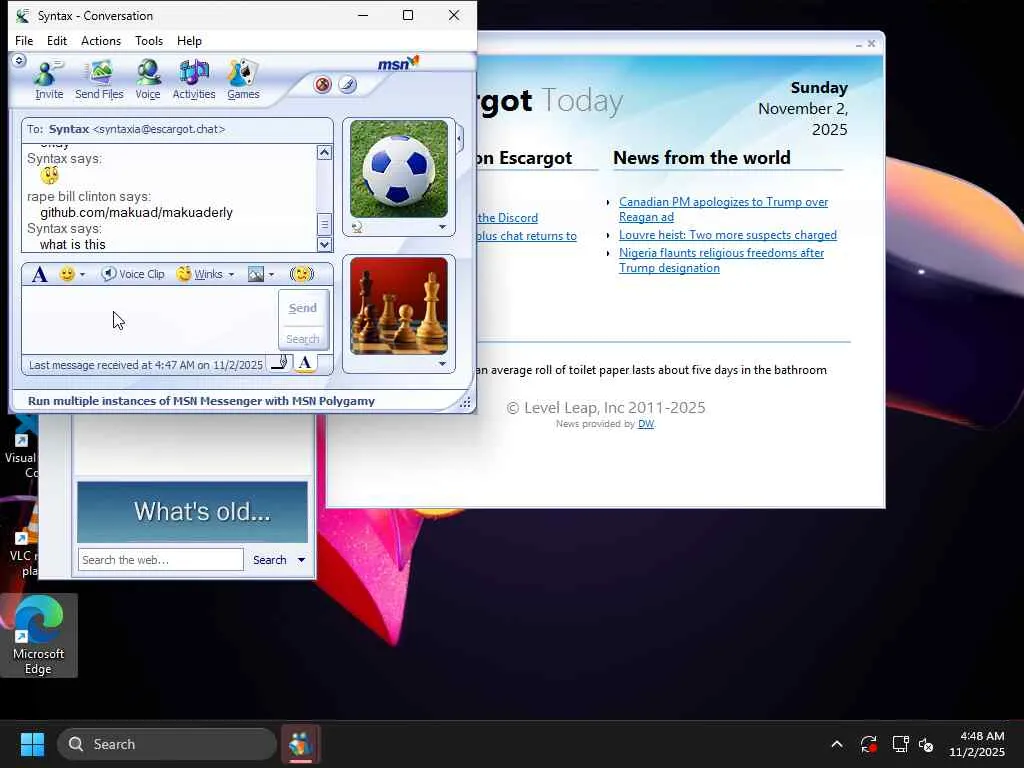Launch Games from the toolbar
This screenshot has width=1024, height=768.
(x=243, y=79)
